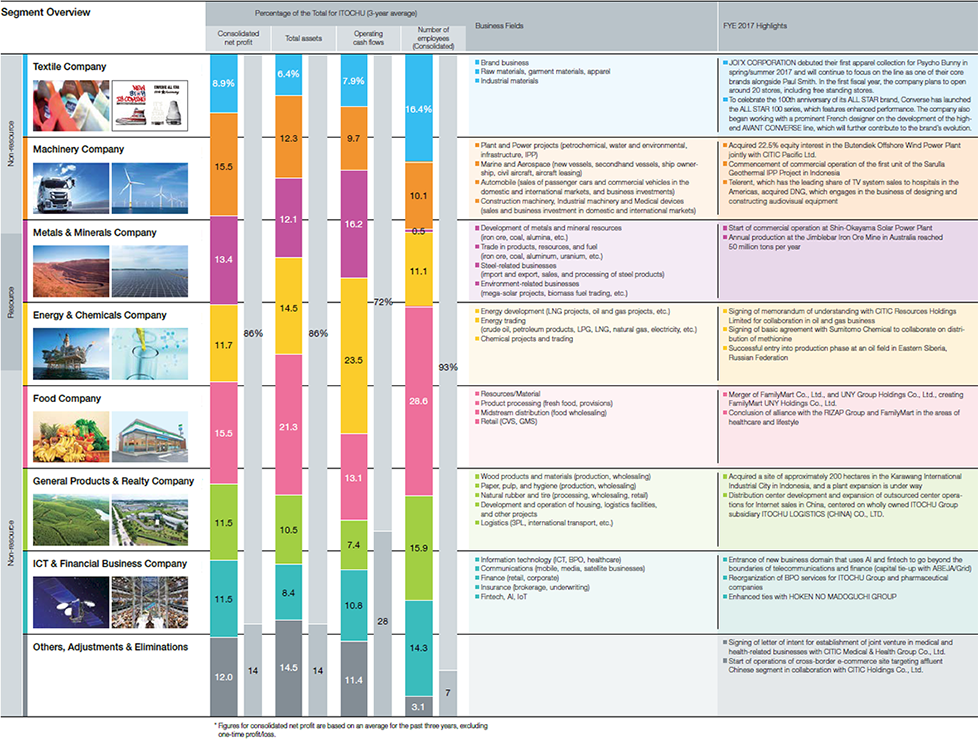The image size is (978, 740).
Task: Click the Resource side label
Action: (x=11, y=302)
